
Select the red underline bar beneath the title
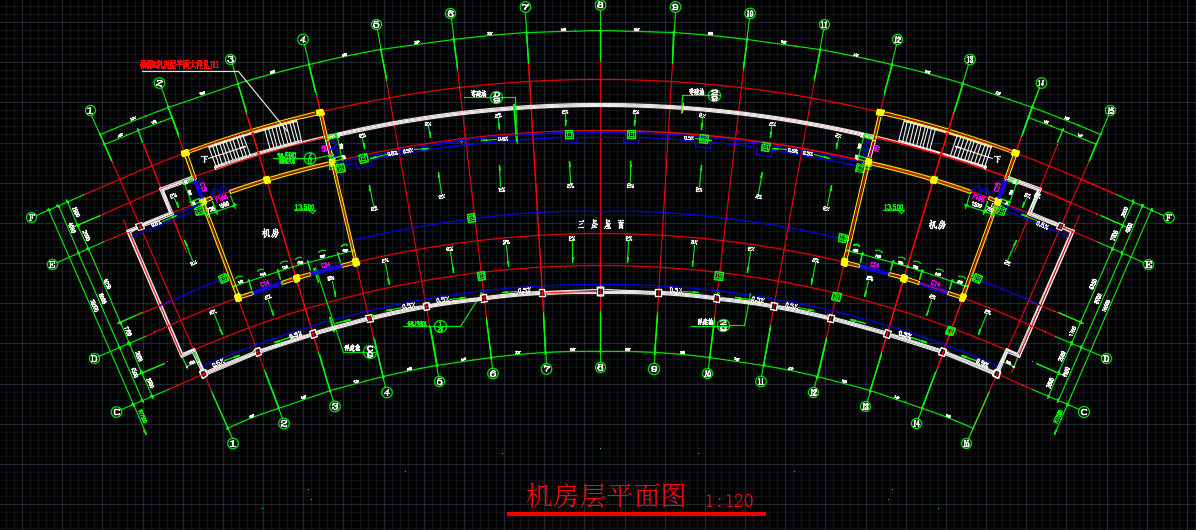(x=636, y=514)
